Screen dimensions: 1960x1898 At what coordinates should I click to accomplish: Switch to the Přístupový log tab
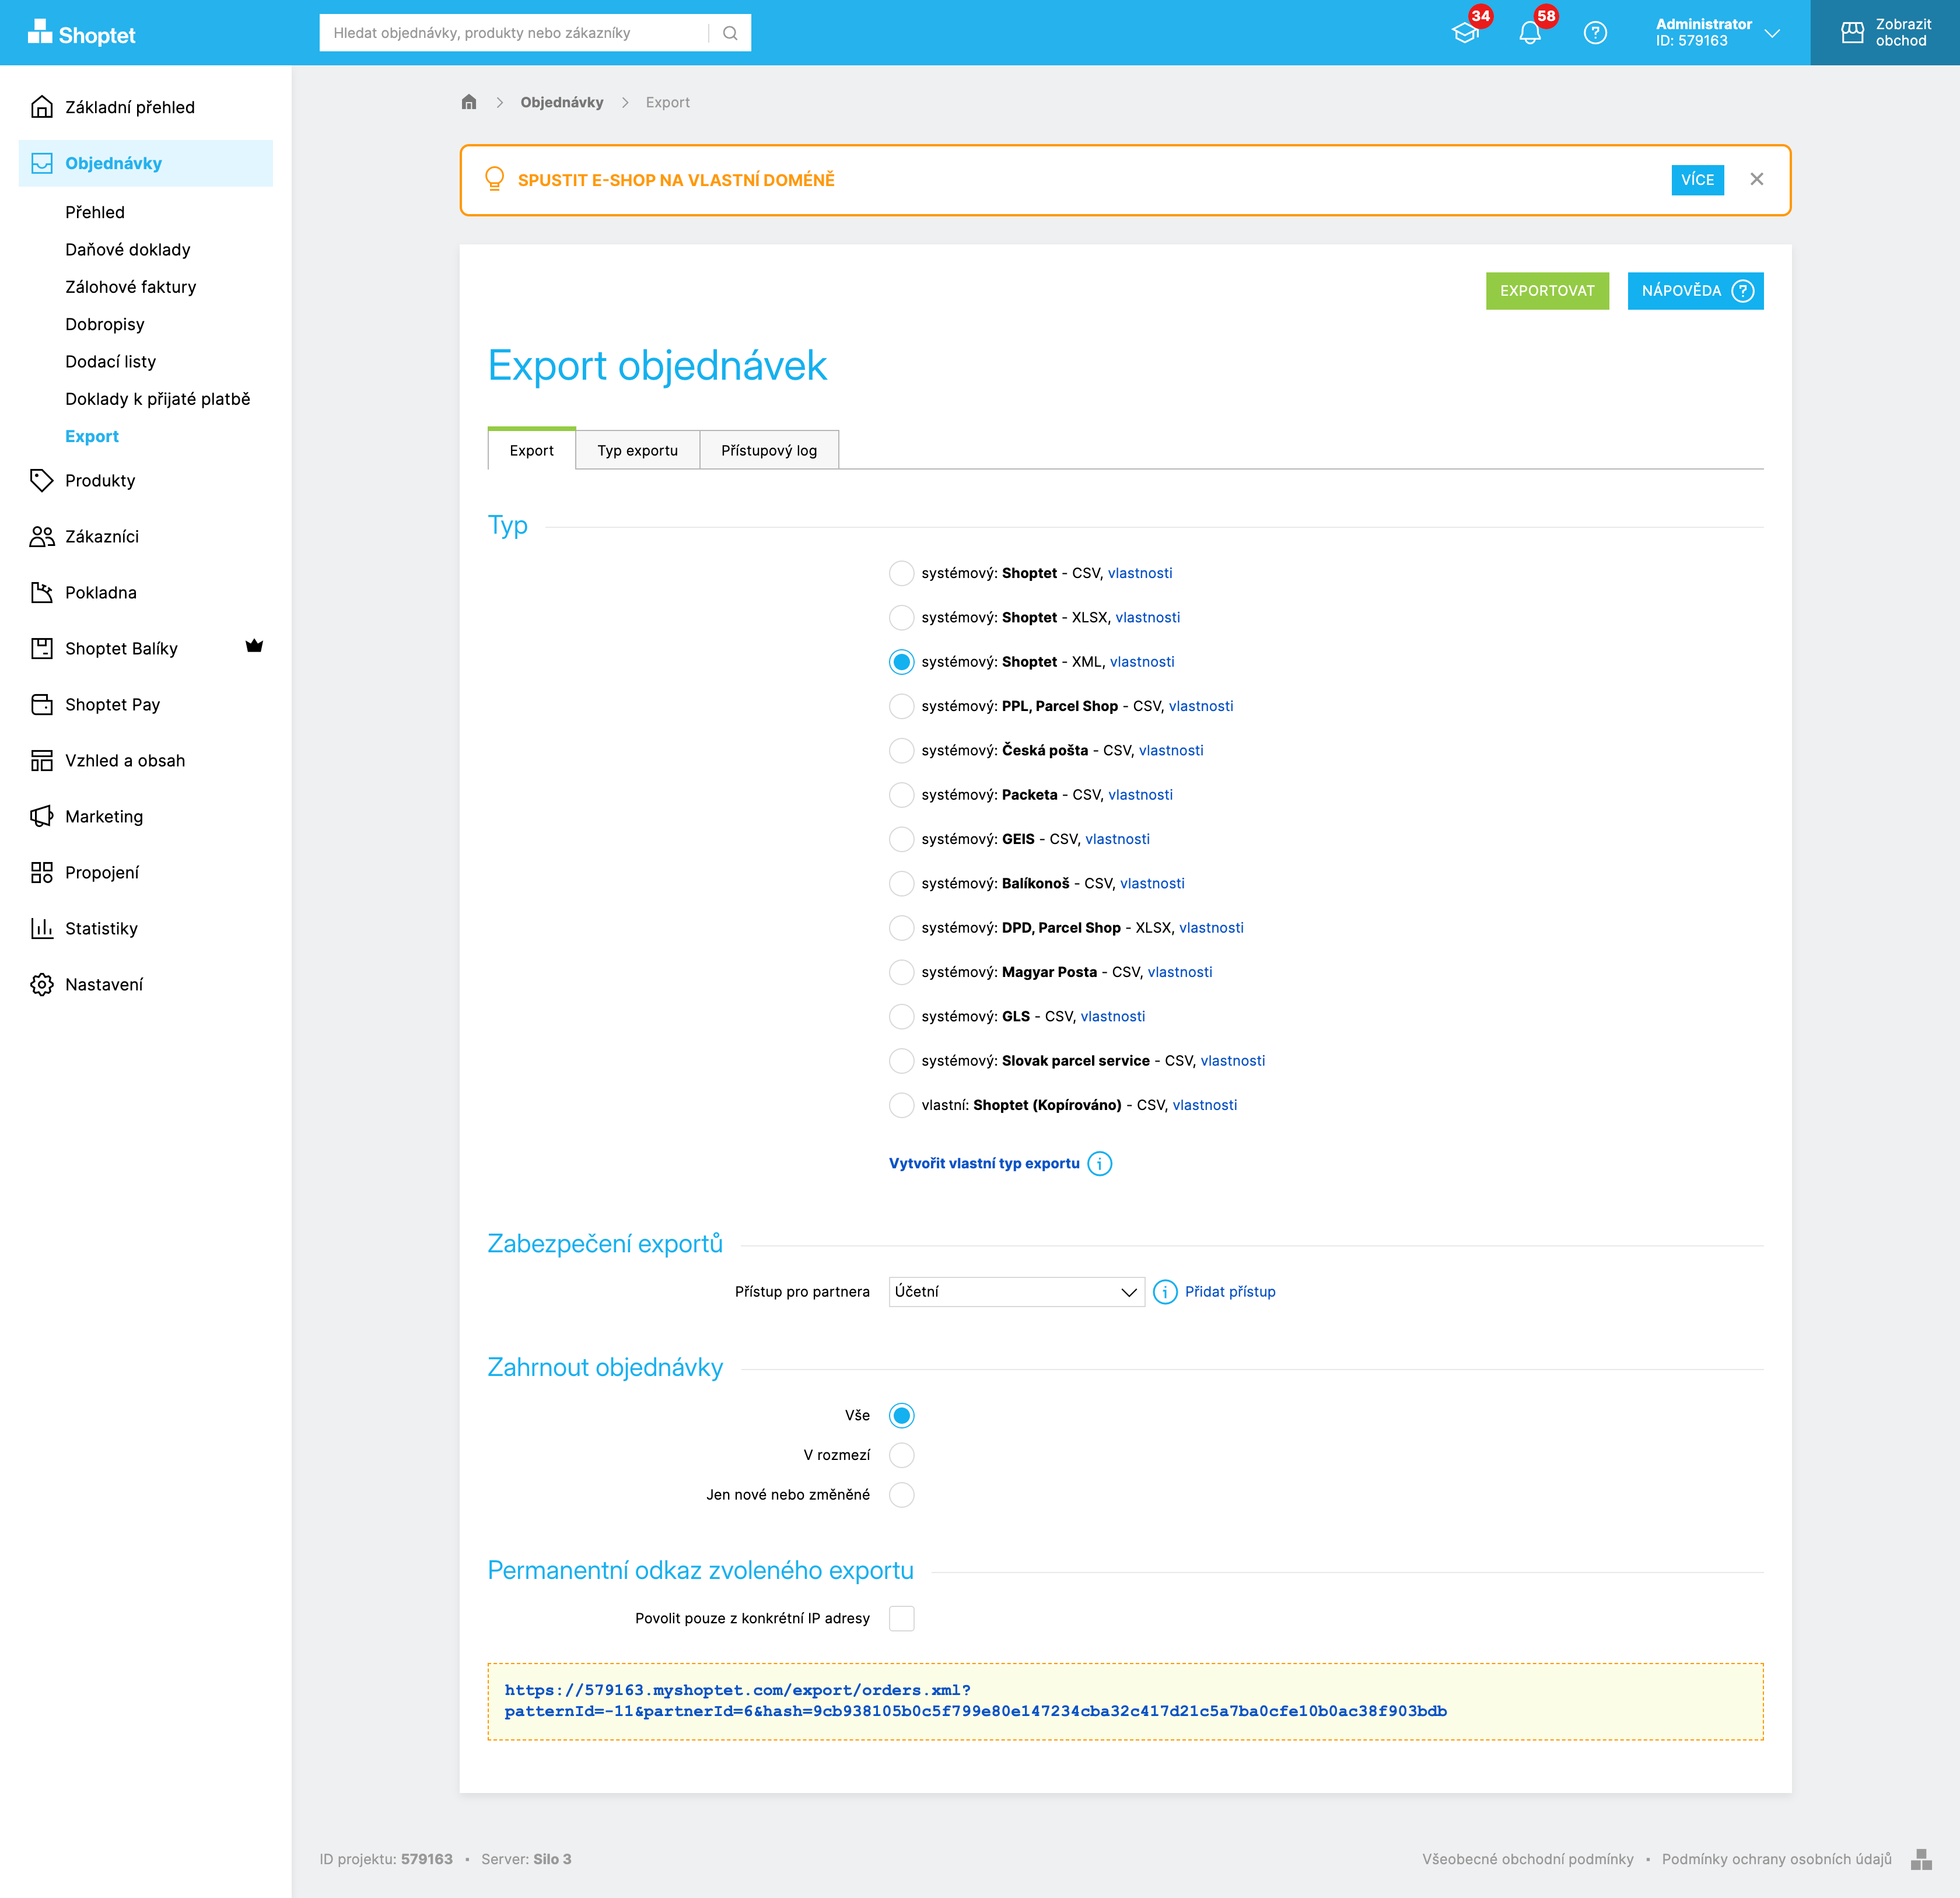768,450
